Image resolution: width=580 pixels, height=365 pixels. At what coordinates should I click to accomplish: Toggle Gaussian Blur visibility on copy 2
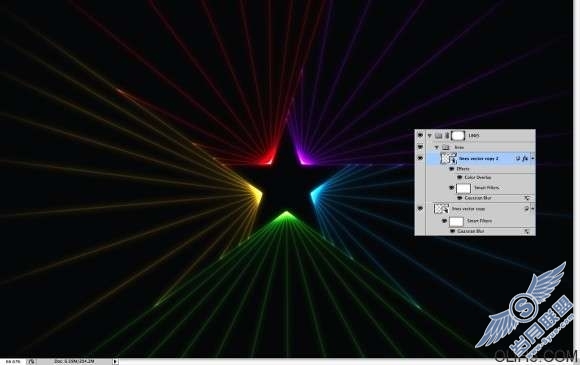(x=460, y=198)
